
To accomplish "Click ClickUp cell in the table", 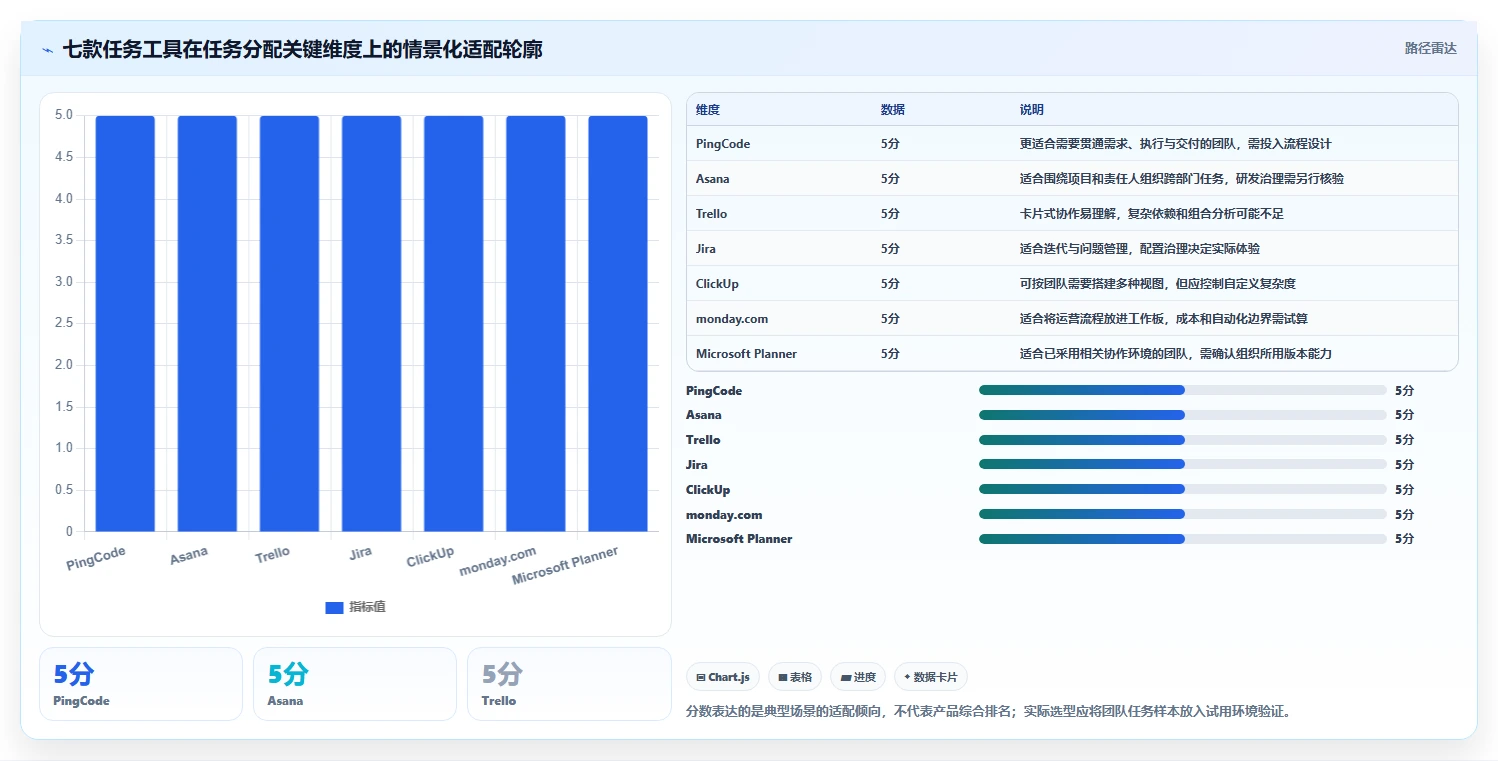I will (x=717, y=284).
